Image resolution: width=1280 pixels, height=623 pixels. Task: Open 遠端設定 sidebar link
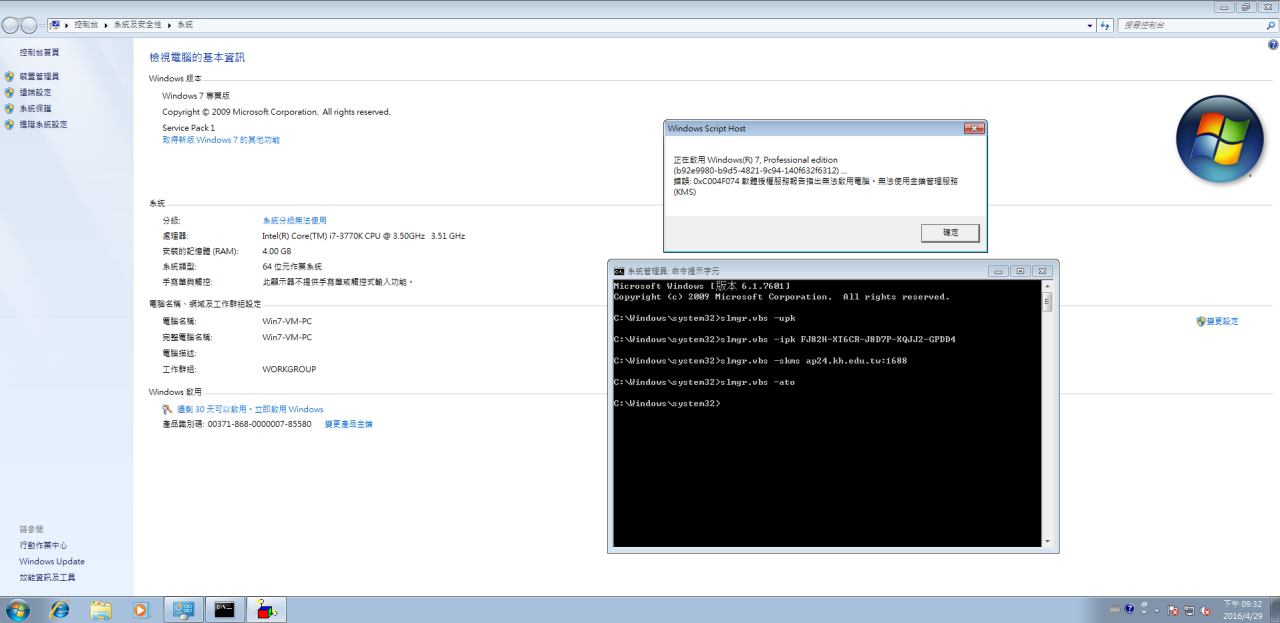35,92
